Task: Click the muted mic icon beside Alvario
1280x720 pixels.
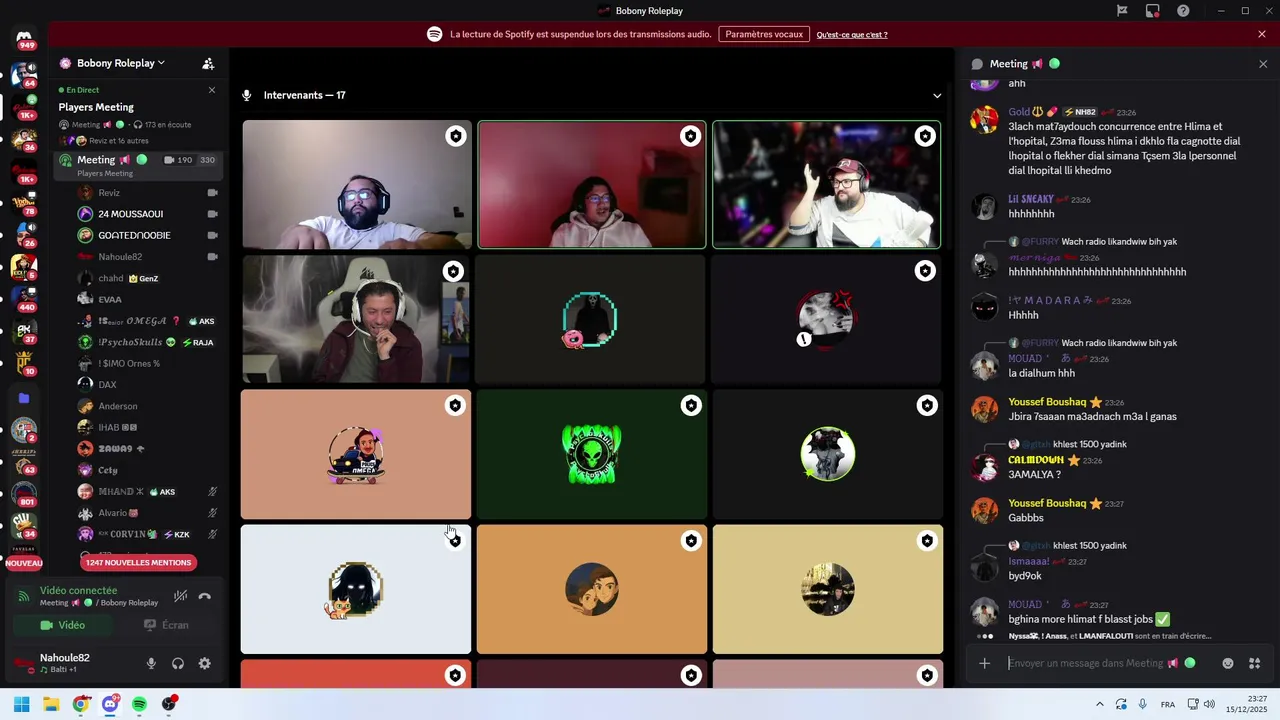Action: click(x=212, y=513)
